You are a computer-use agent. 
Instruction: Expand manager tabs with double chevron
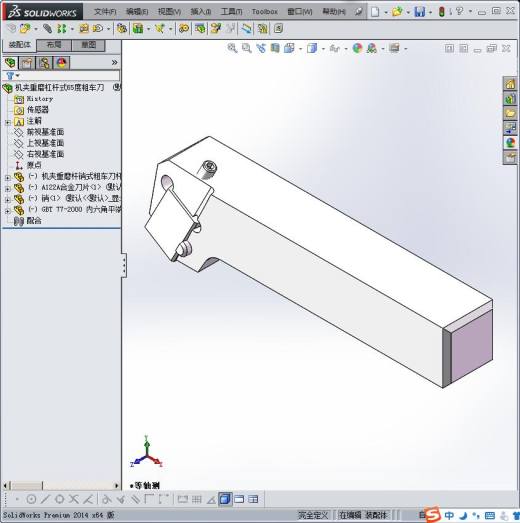[114, 62]
